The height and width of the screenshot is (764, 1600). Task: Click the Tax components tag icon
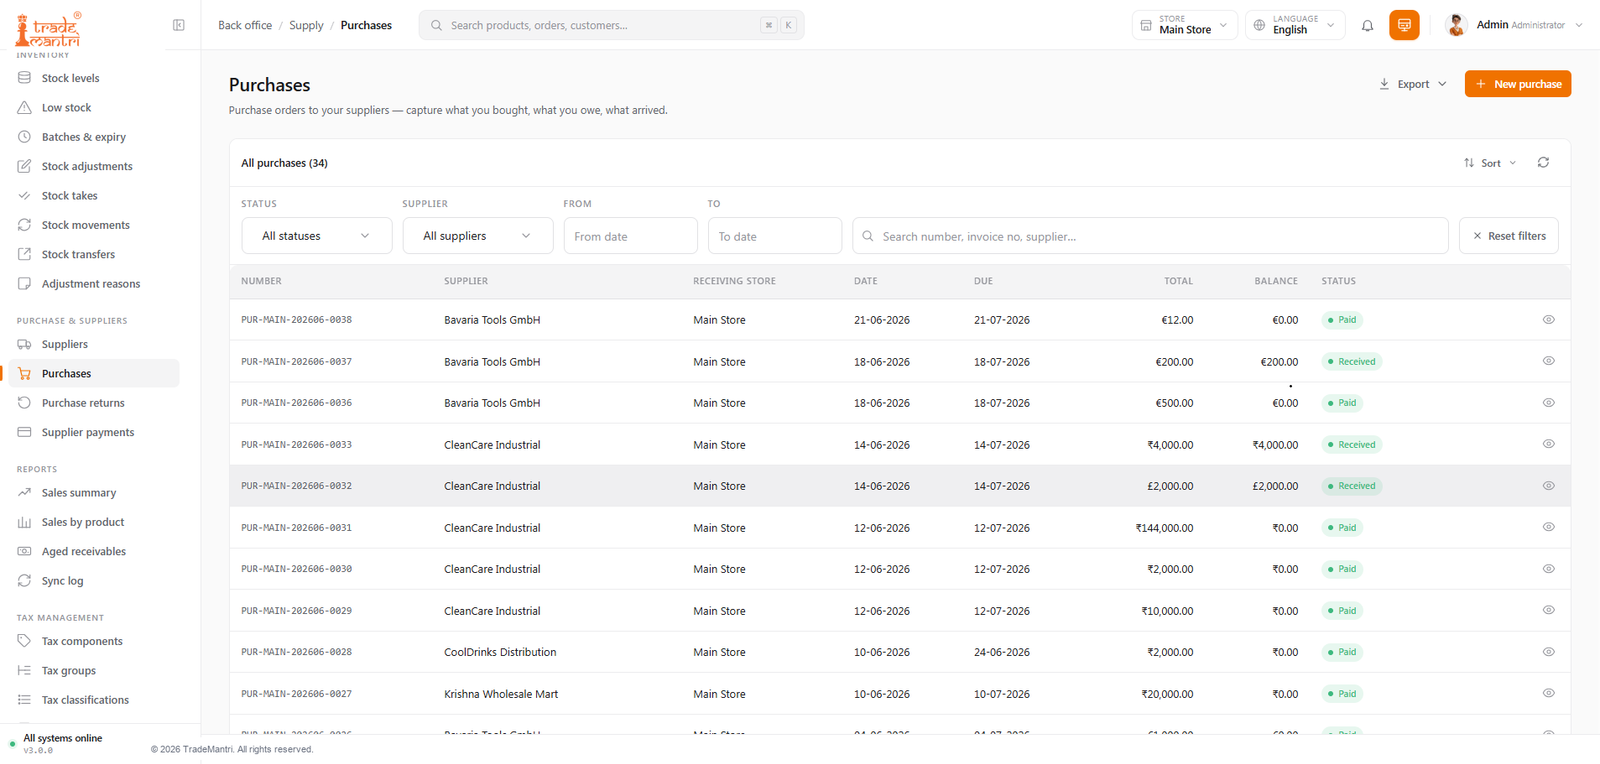point(24,641)
